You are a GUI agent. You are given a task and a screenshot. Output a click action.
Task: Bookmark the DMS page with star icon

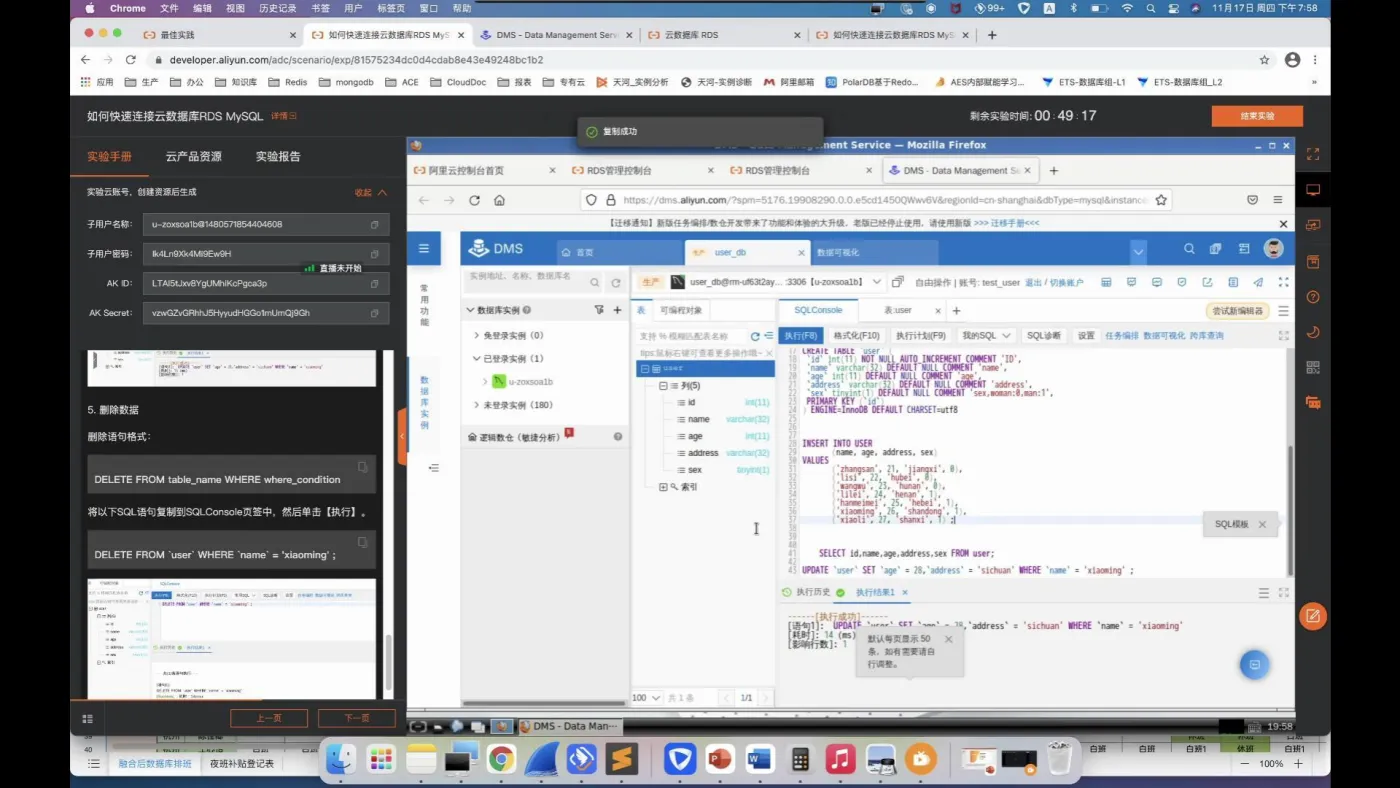[1161, 200]
